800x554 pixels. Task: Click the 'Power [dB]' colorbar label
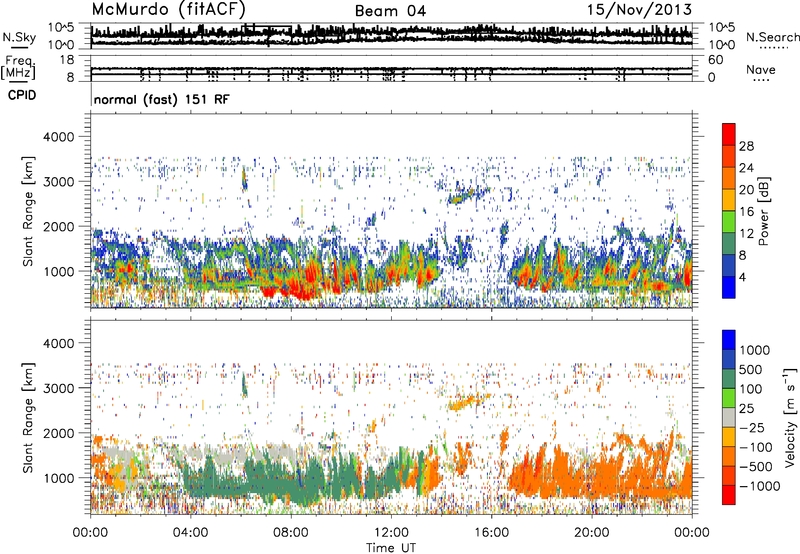pyautogui.click(x=763, y=211)
